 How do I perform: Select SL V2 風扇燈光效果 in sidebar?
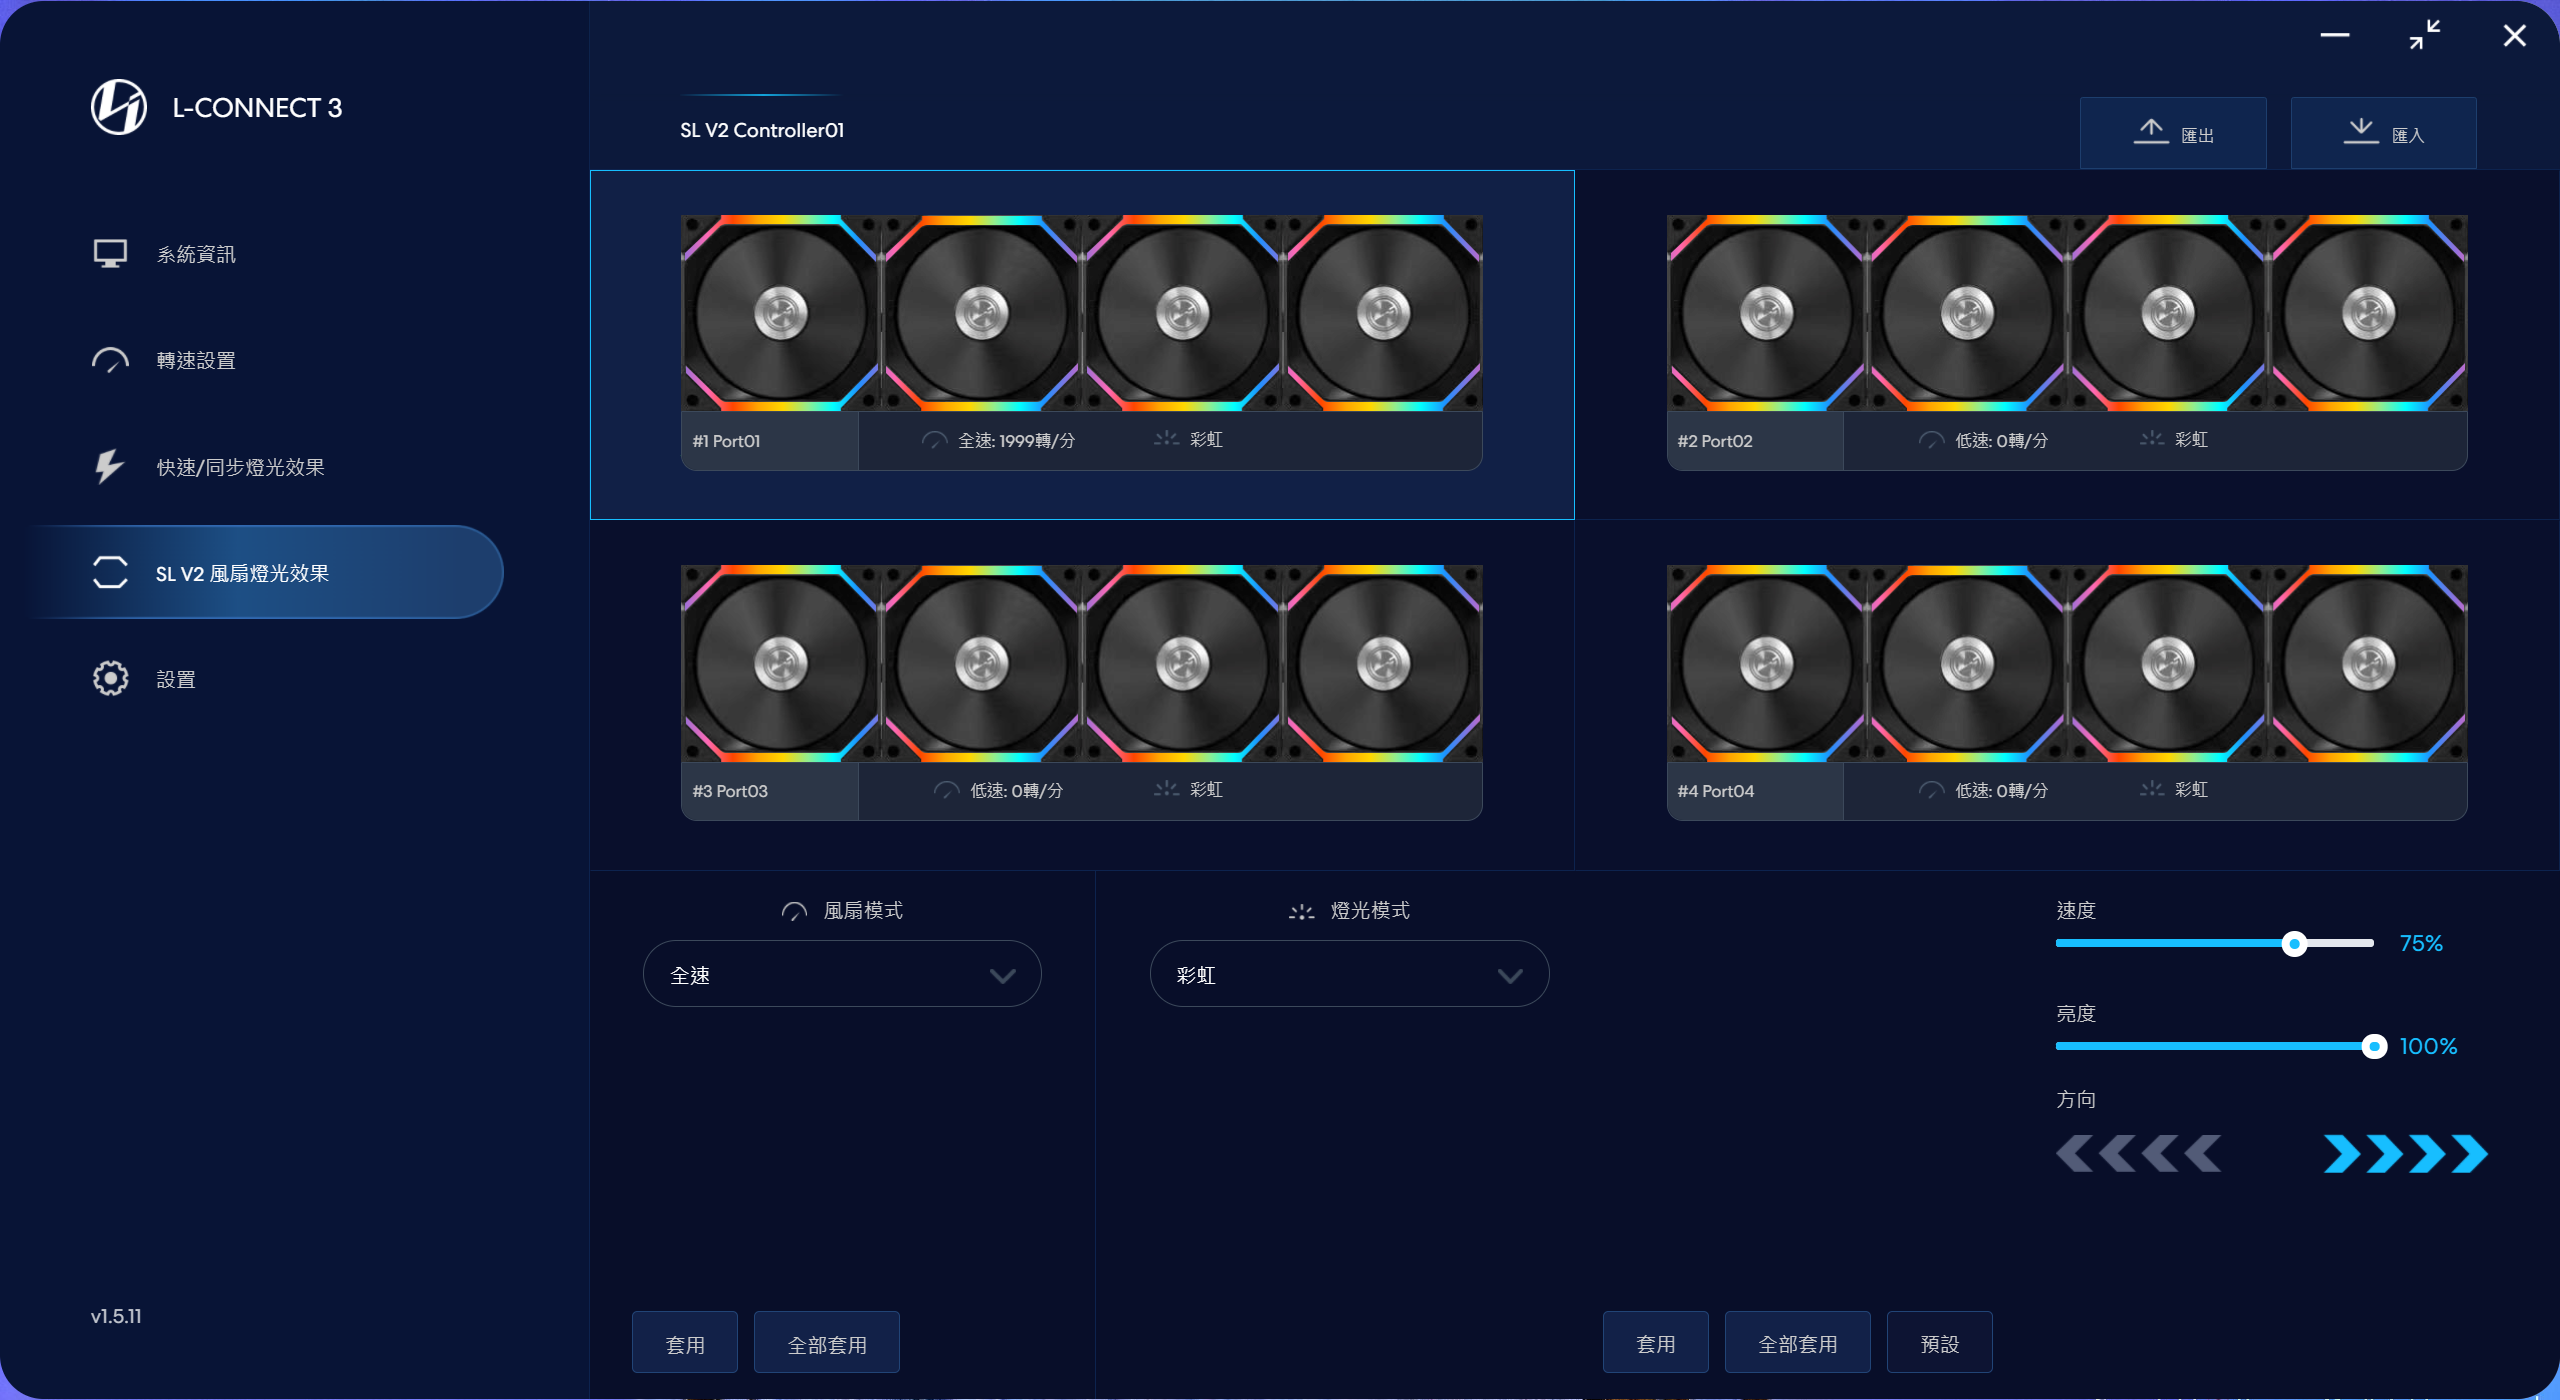pyautogui.click(x=268, y=573)
